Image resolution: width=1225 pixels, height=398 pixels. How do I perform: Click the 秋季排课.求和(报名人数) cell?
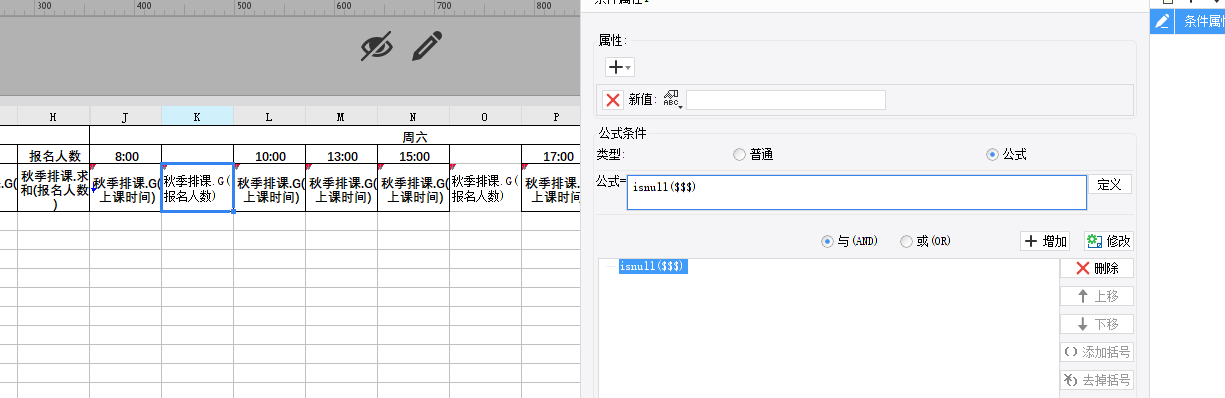[x=53, y=188]
